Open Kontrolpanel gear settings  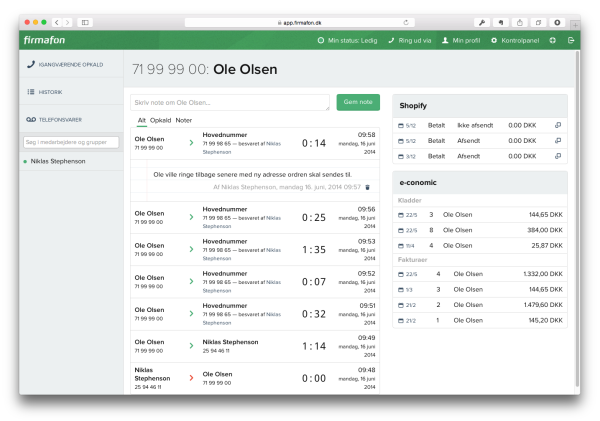click(492, 40)
